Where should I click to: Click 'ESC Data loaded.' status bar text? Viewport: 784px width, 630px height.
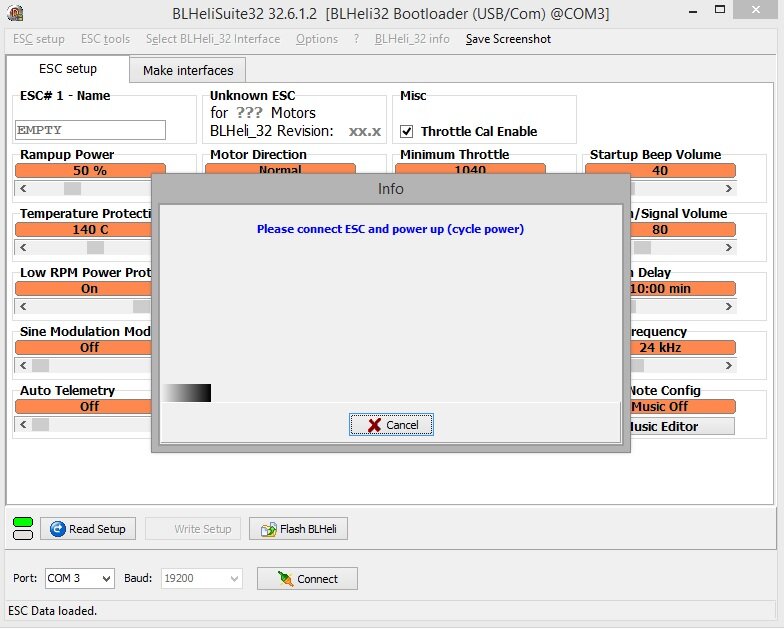(52, 611)
